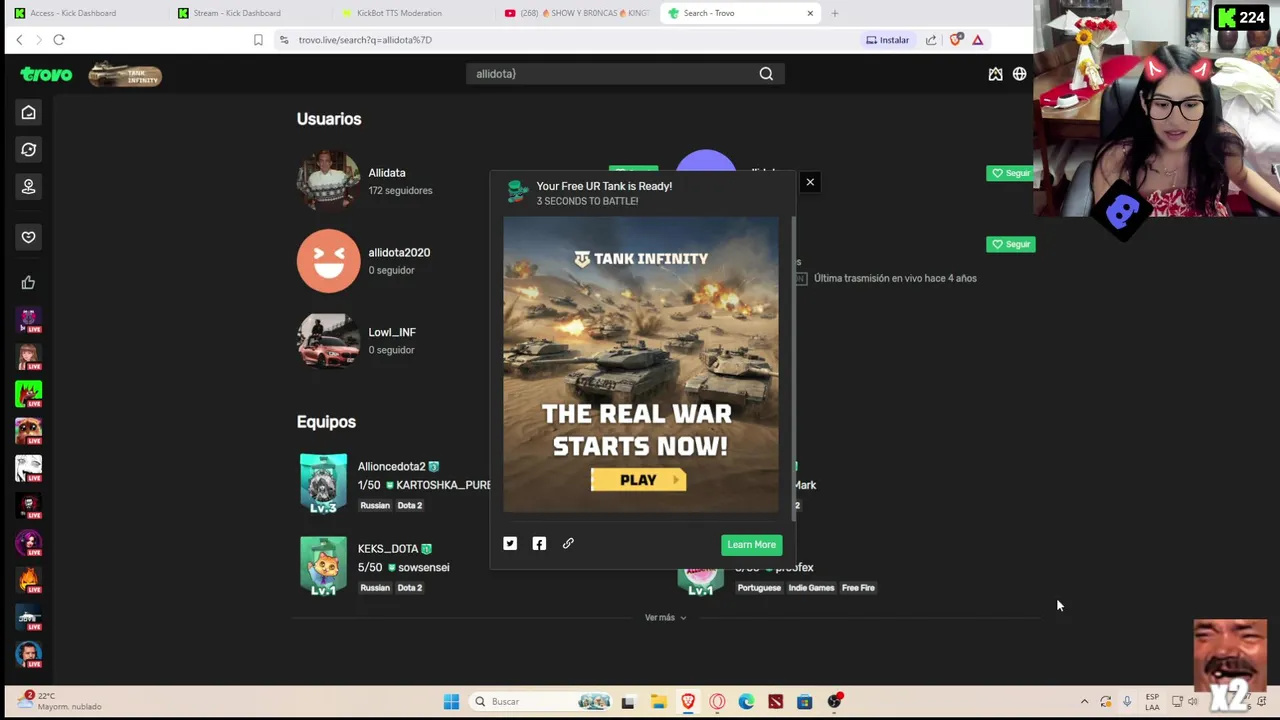Bookmark this page
Image resolution: width=1280 pixels, height=720 pixels.
pyautogui.click(x=258, y=40)
